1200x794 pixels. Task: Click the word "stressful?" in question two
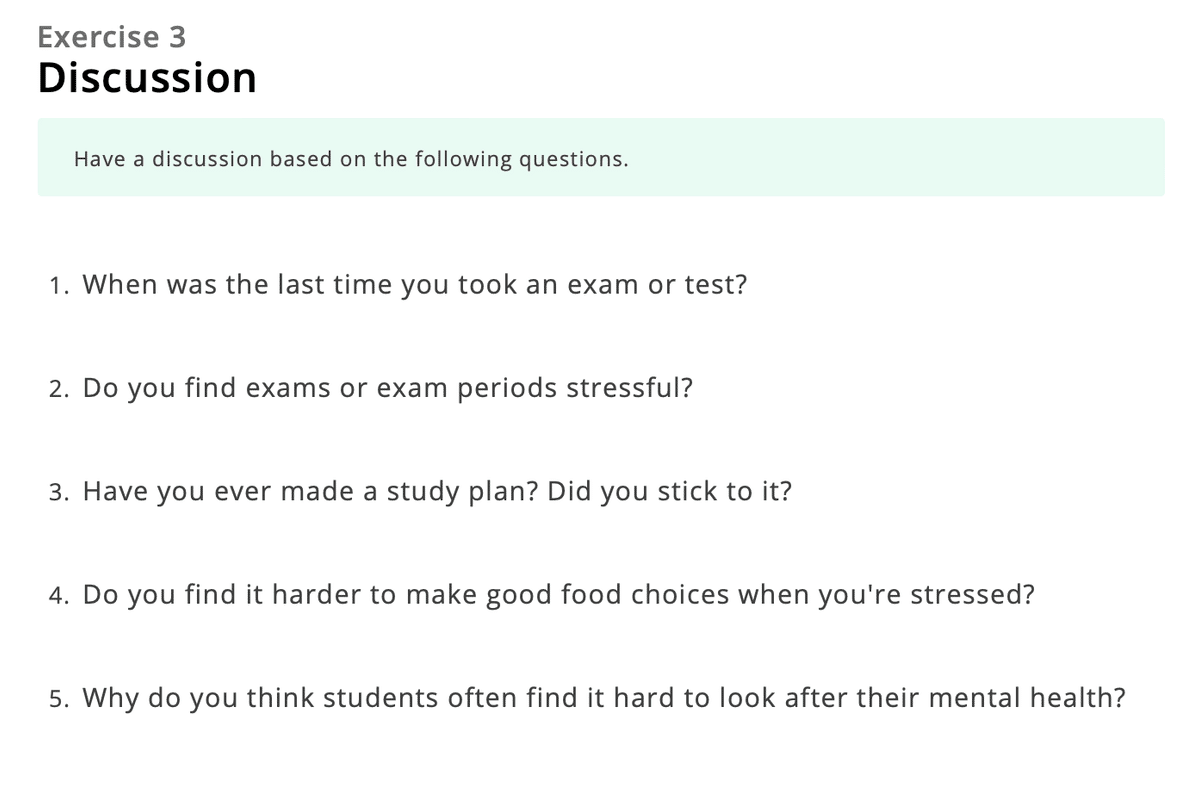click(x=630, y=388)
